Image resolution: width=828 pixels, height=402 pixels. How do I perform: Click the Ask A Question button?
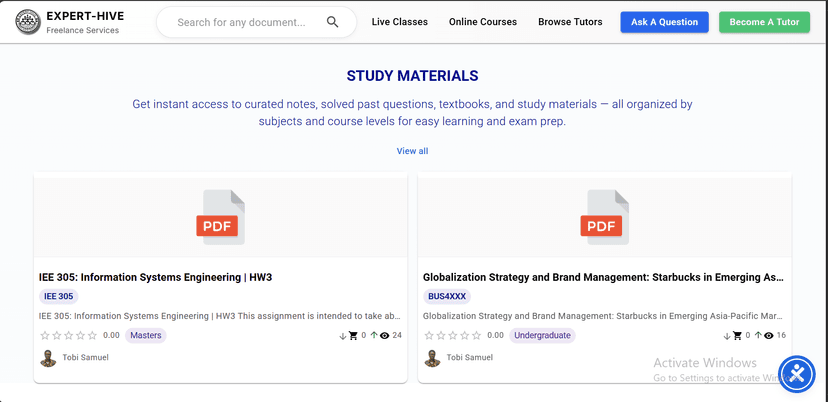pyautogui.click(x=664, y=22)
